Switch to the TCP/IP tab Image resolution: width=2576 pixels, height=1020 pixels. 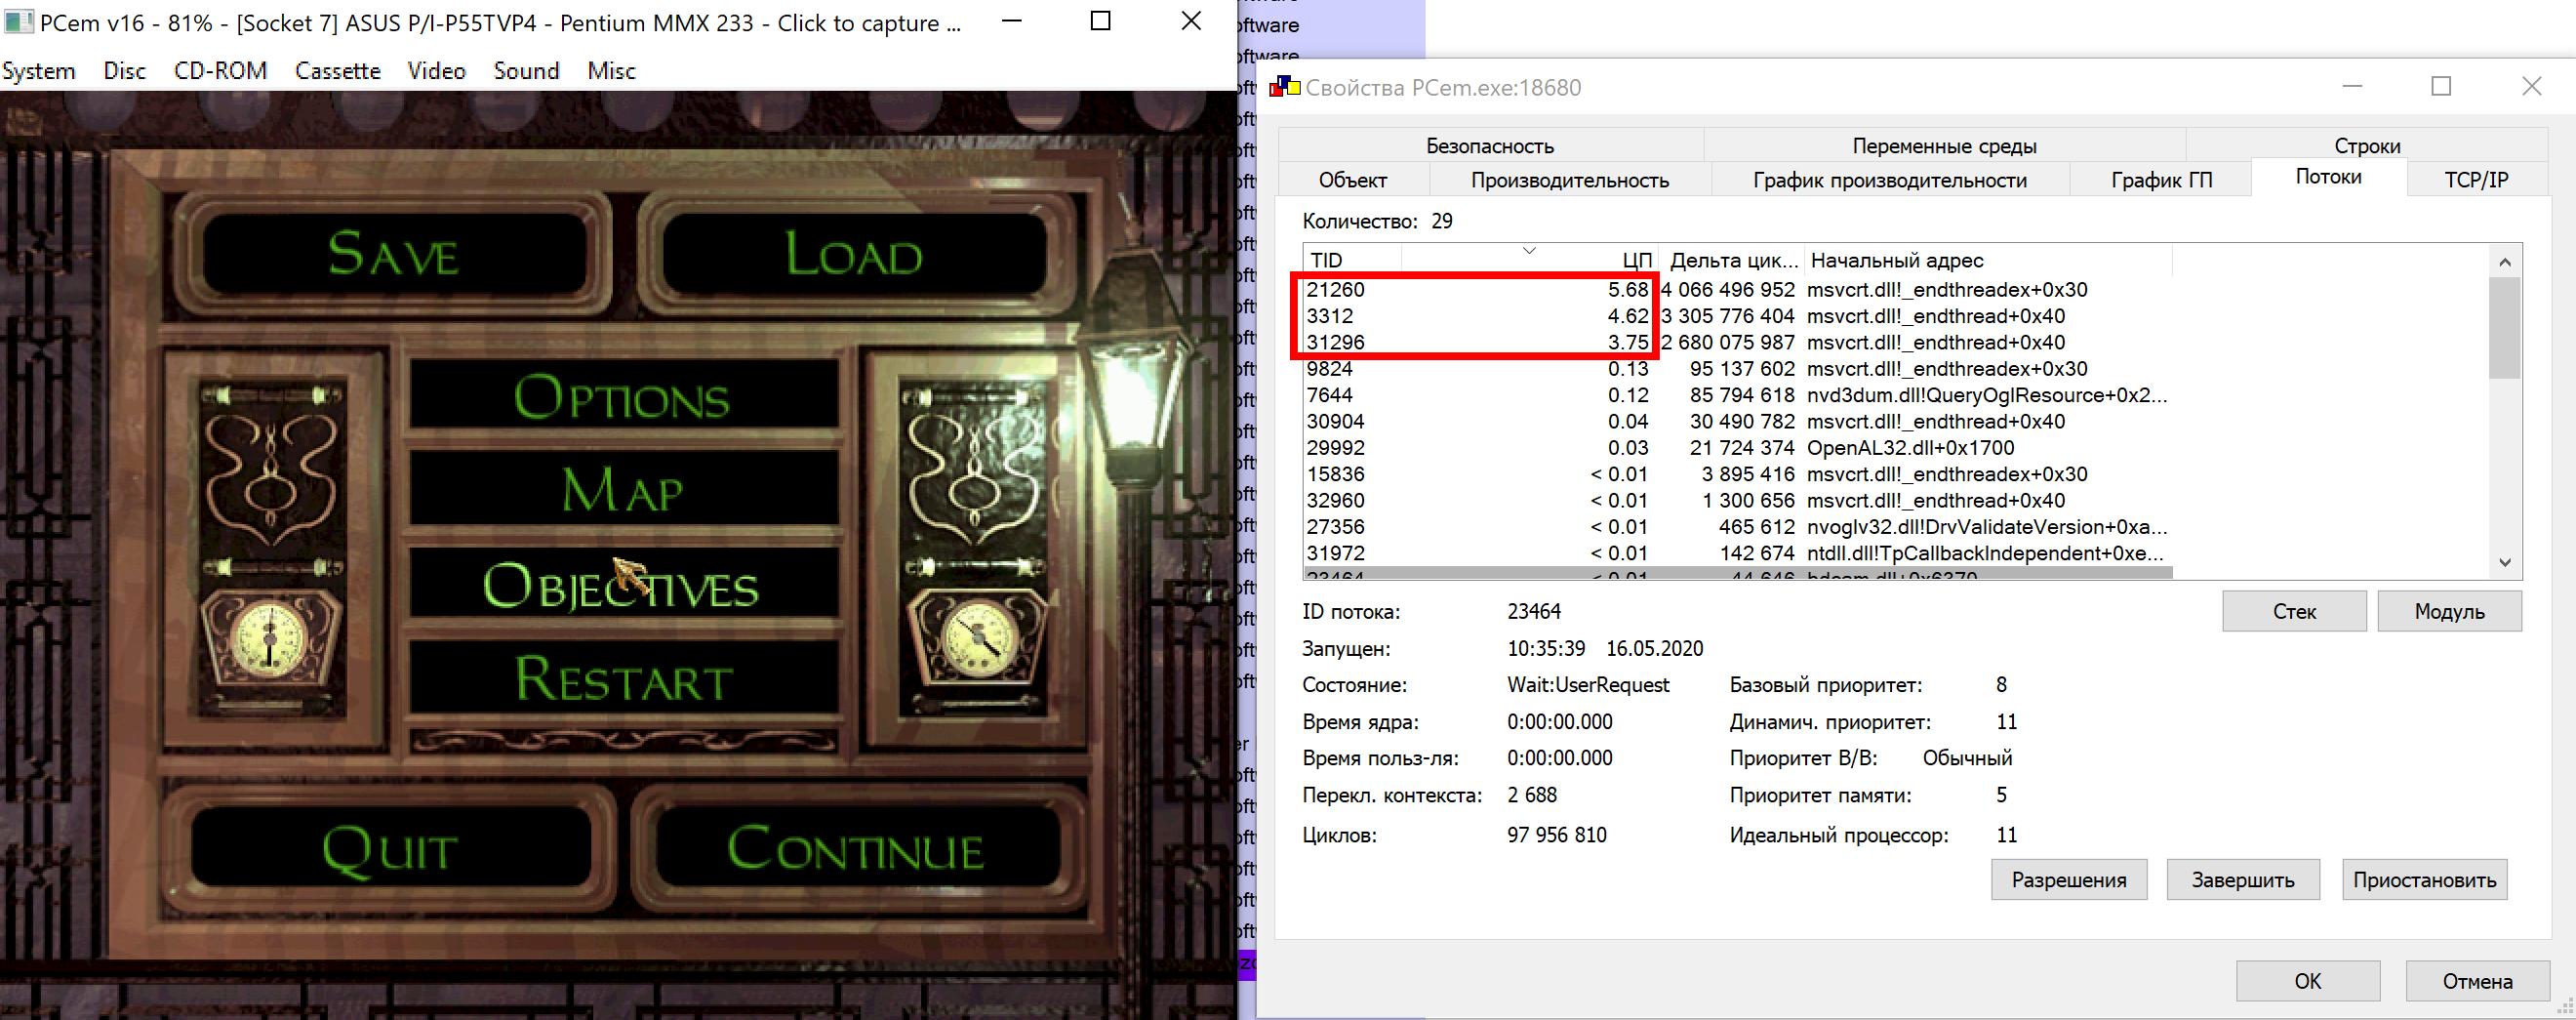click(2477, 180)
